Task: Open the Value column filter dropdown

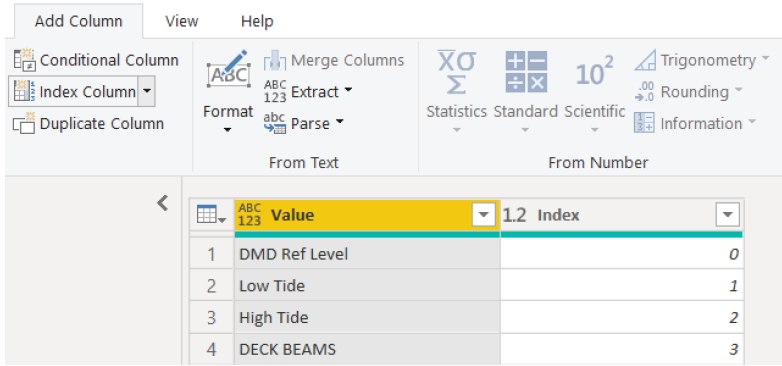Action: 483,215
